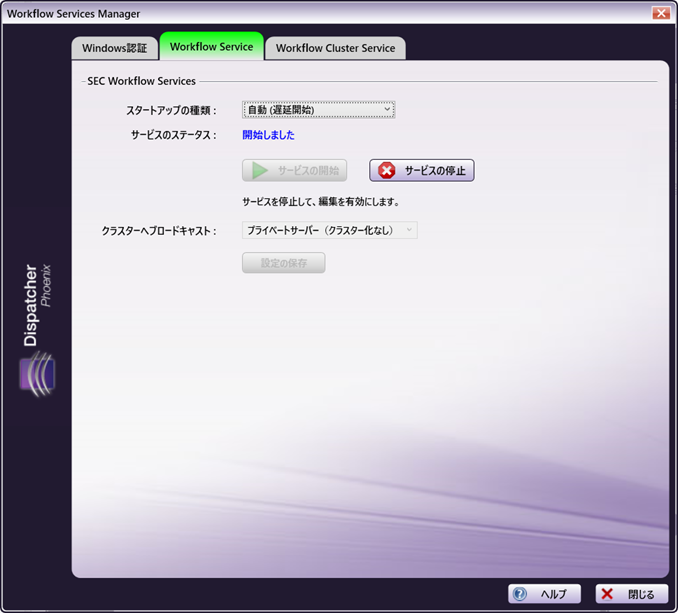Image resolution: width=678 pixels, height=613 pixels.
Task: Click the grayed サービスの開始 button
Action: click(x=294, y=170)
